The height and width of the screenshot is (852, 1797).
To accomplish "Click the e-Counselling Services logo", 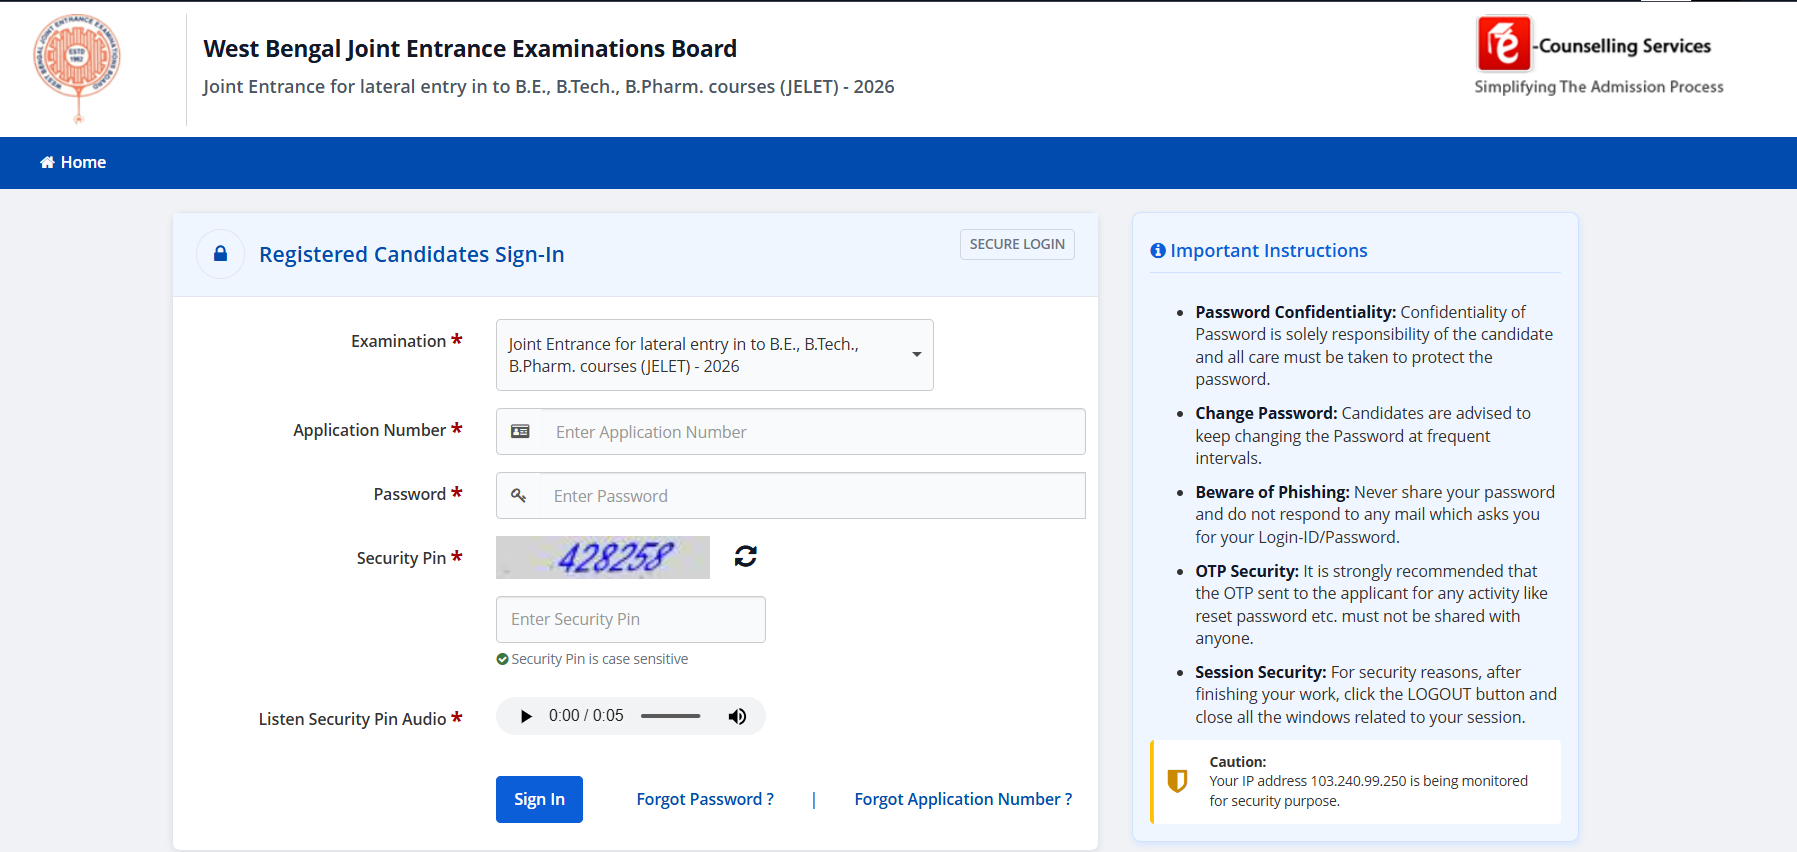I will click(x=1598, y=56).
